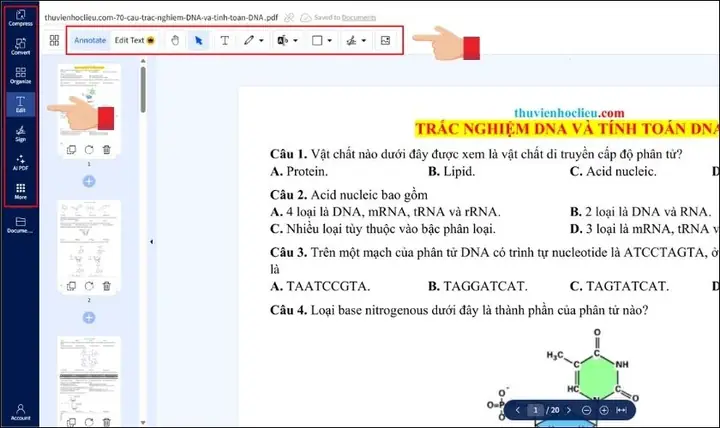
Task: Click the current page number field
Action: [x=535, y=410]
